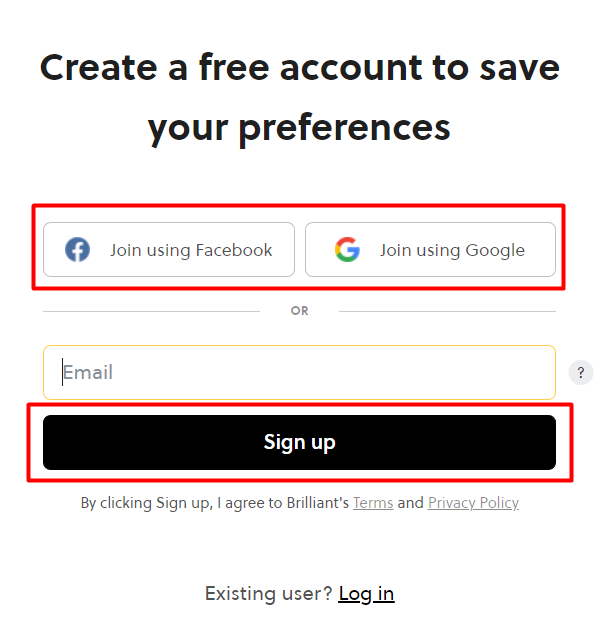
Task: Click the Email placeholder text
Action: (x=88, y=373)
